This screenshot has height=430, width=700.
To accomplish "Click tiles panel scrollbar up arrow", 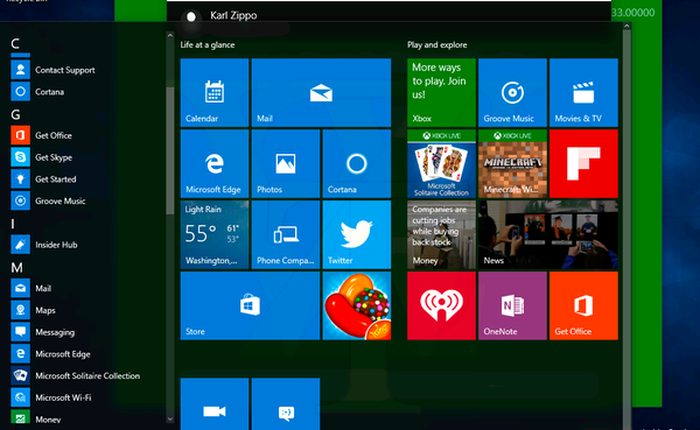I will [x=627, y=26].
